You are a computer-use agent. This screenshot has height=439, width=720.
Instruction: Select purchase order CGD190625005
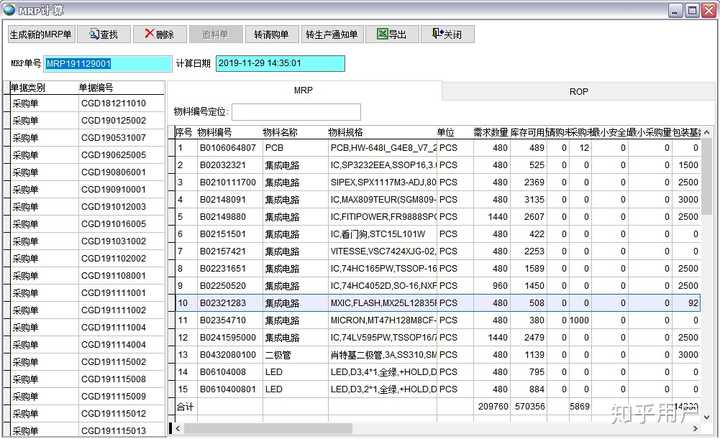(113, 155)
